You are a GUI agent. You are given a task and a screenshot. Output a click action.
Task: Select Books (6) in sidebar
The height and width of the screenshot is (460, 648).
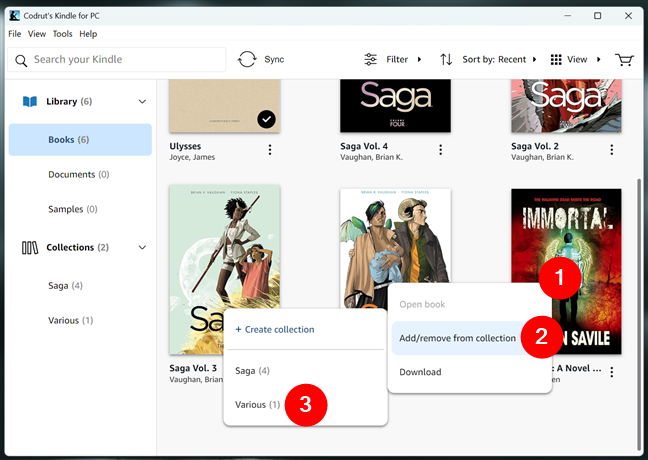80,140
